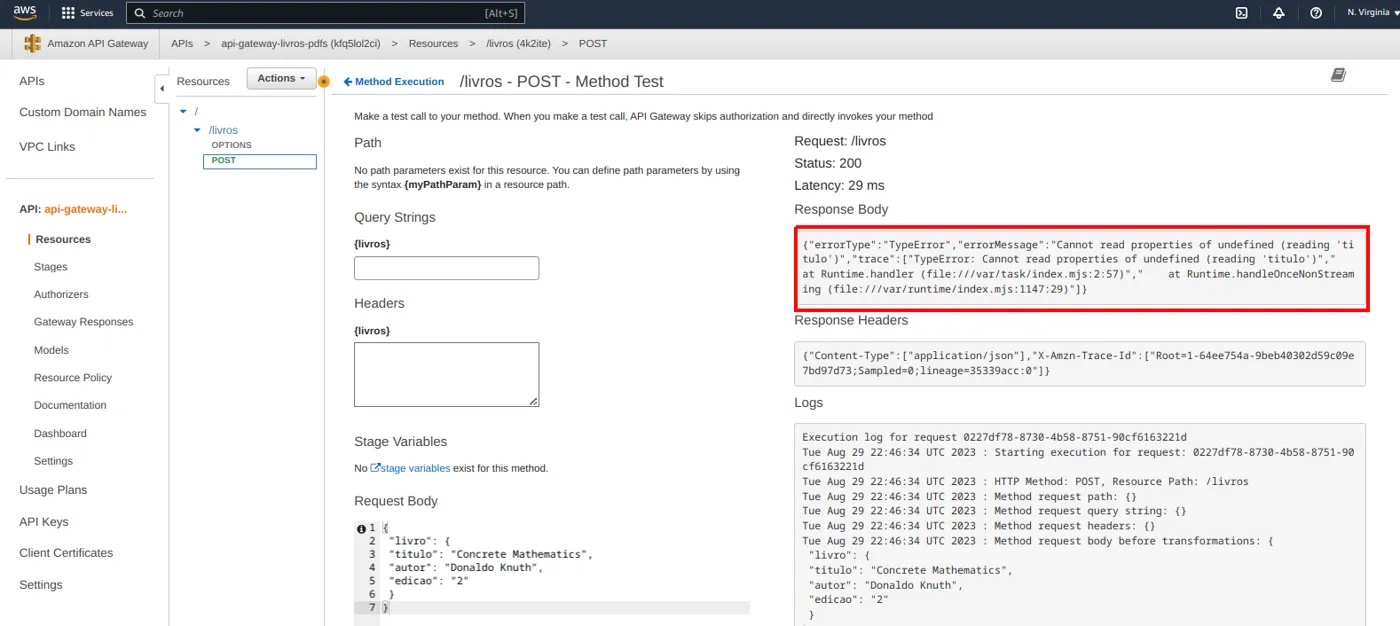Go to APIs in the sidebar
This screenshot has height=626, width=1400.
tap(32, 81)
